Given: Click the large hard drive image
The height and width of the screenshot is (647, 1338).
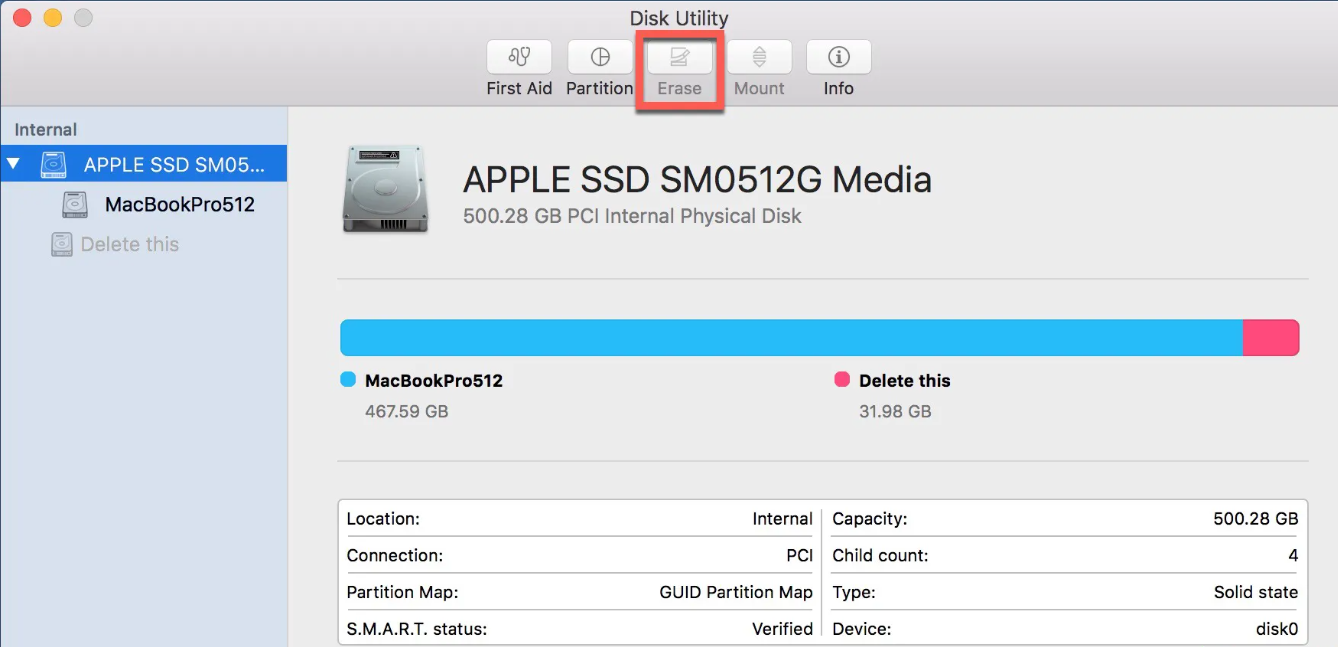Looking at the screenshot, I should tap(386, 189).
